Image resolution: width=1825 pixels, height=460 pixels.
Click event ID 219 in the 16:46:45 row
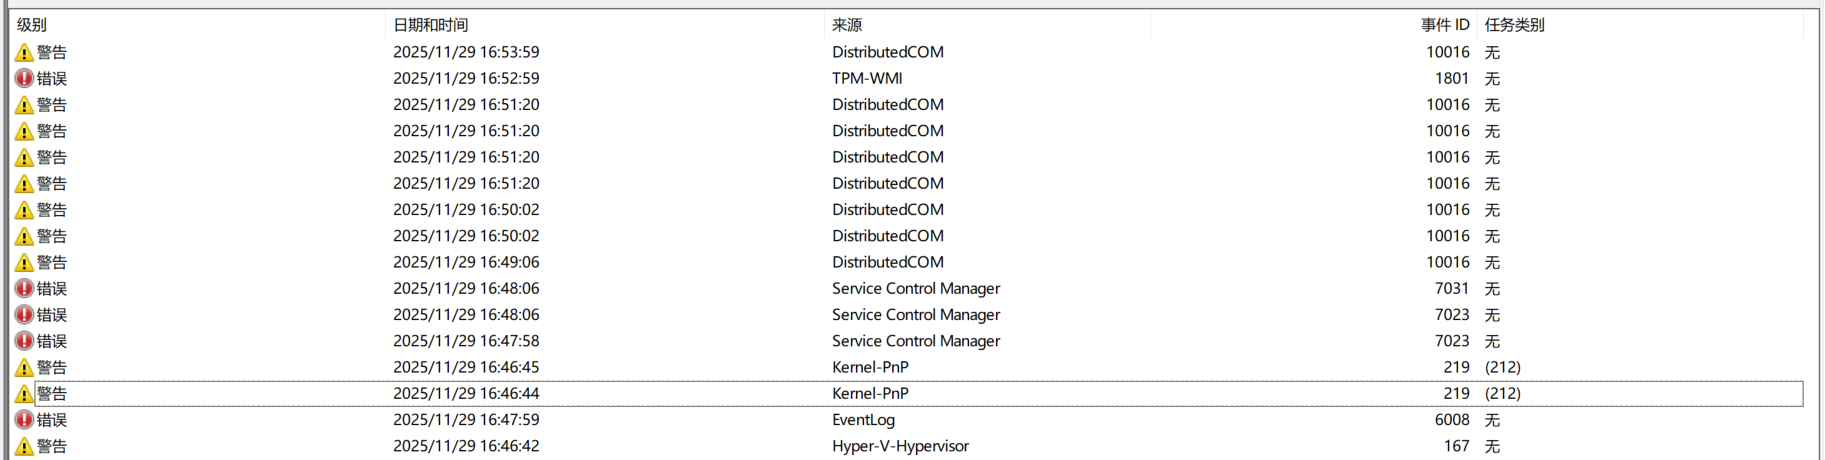pyautogui.click(x=1457, y=367)
